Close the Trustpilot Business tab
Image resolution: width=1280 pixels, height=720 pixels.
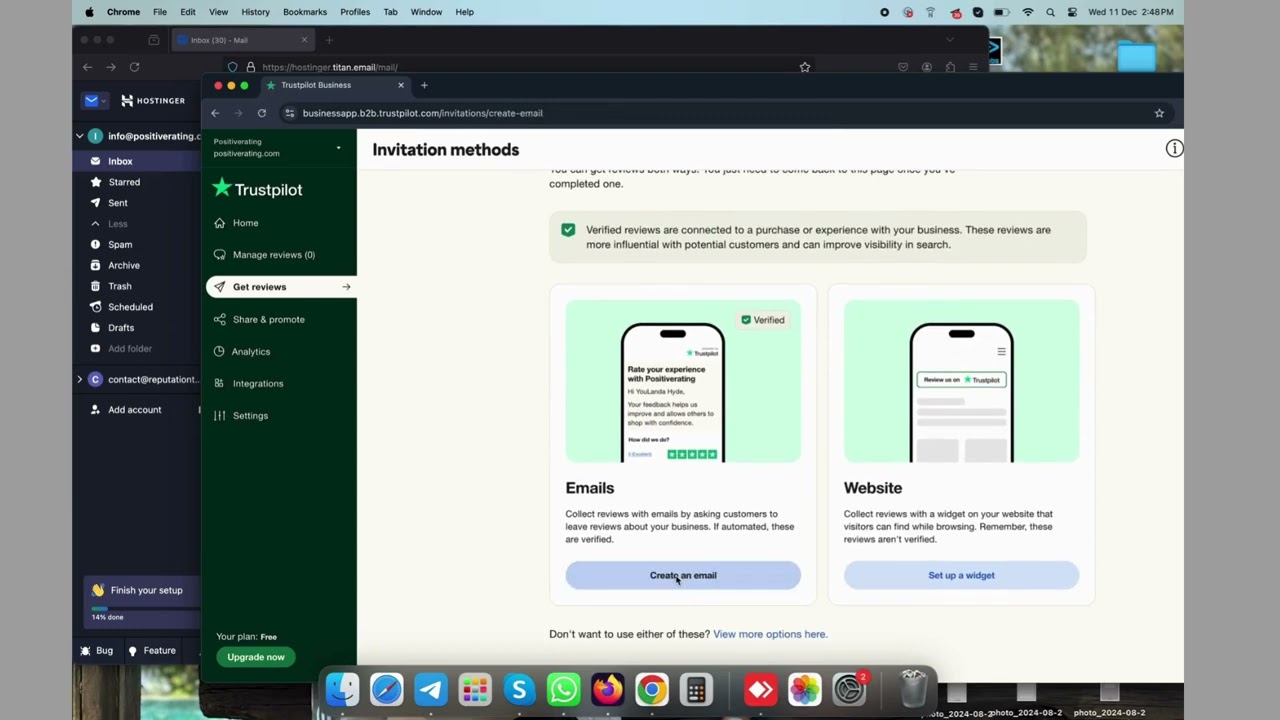click(401, 85)
